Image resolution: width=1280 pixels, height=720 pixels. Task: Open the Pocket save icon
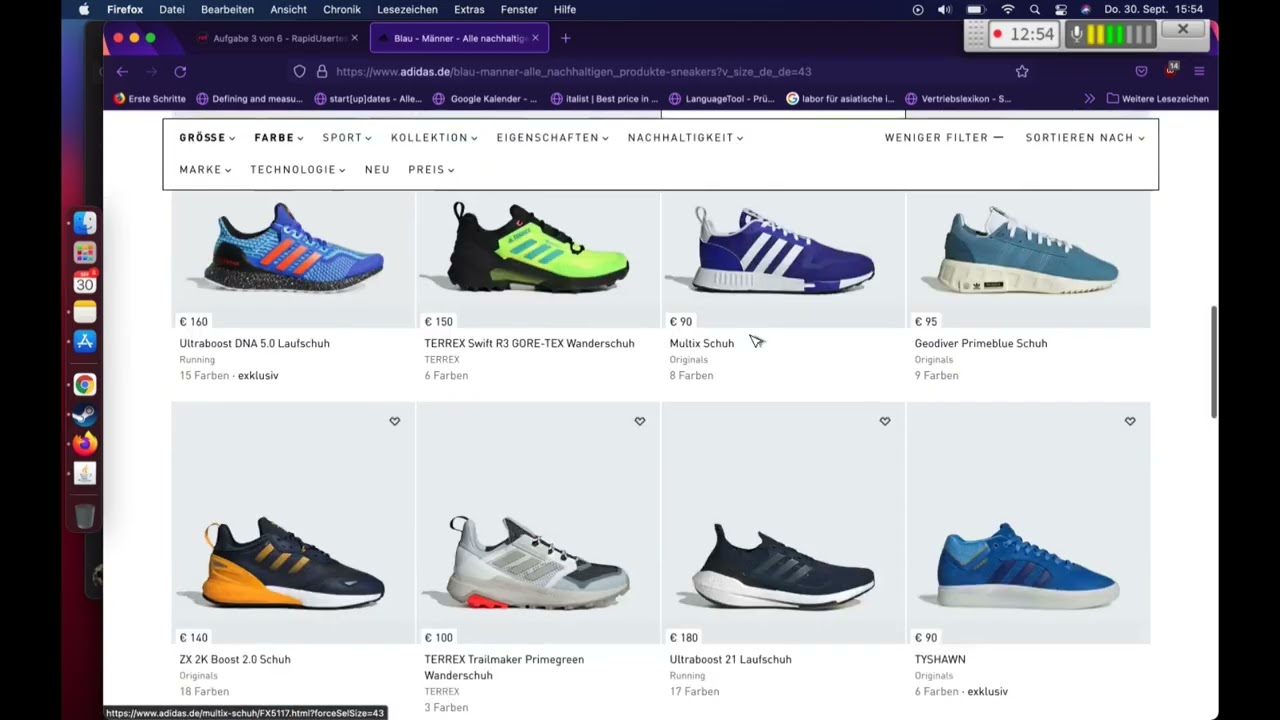point(1141,72)
